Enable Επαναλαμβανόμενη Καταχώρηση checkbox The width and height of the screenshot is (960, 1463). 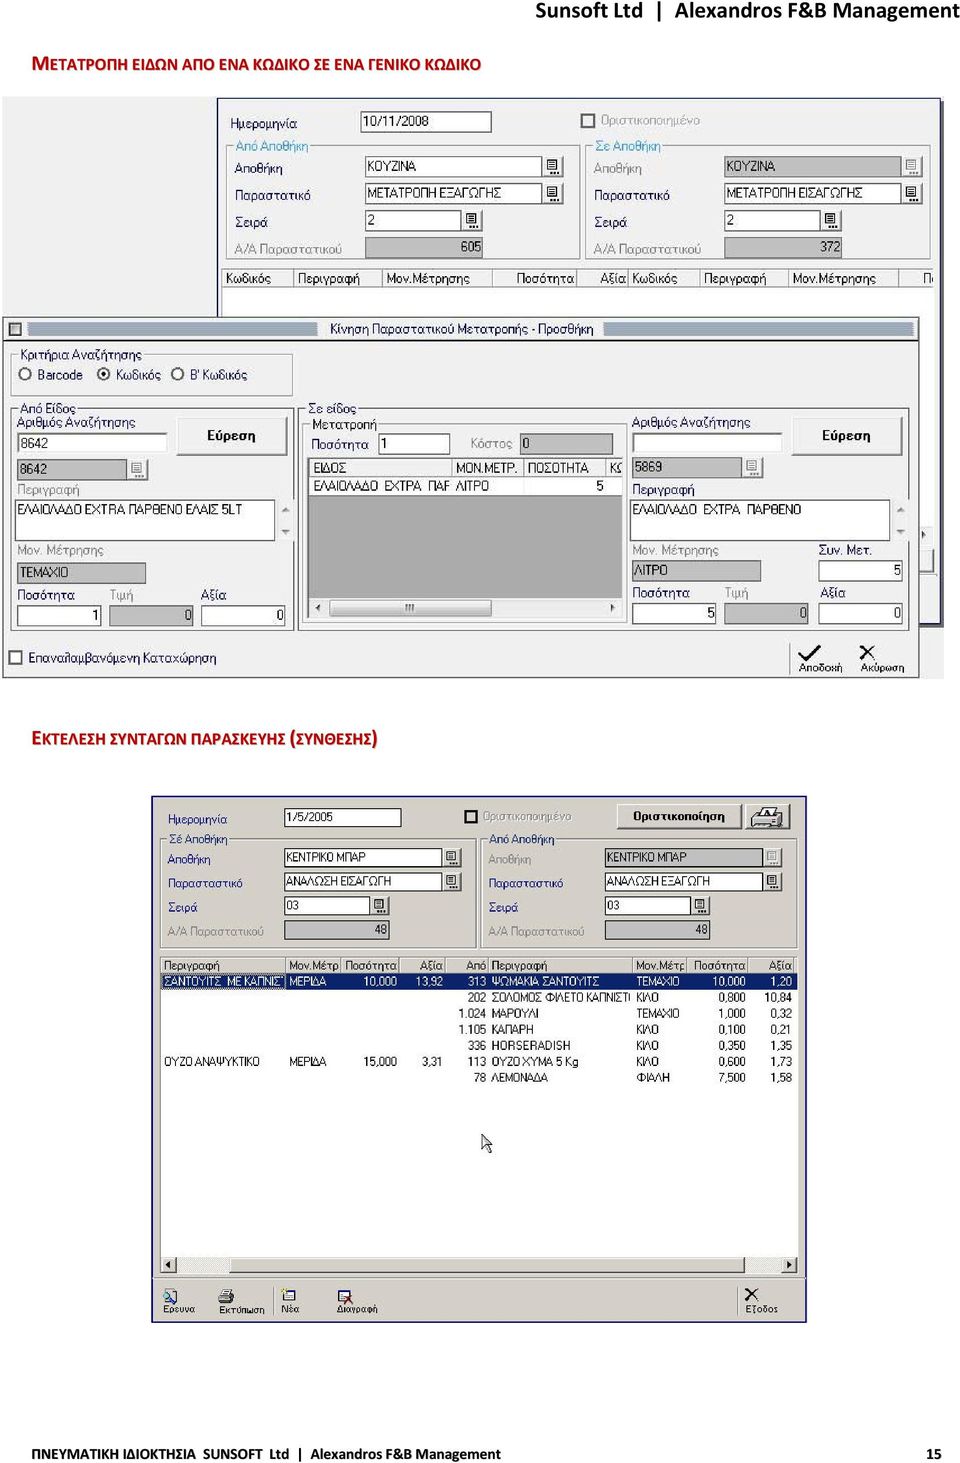coord(15,658)
